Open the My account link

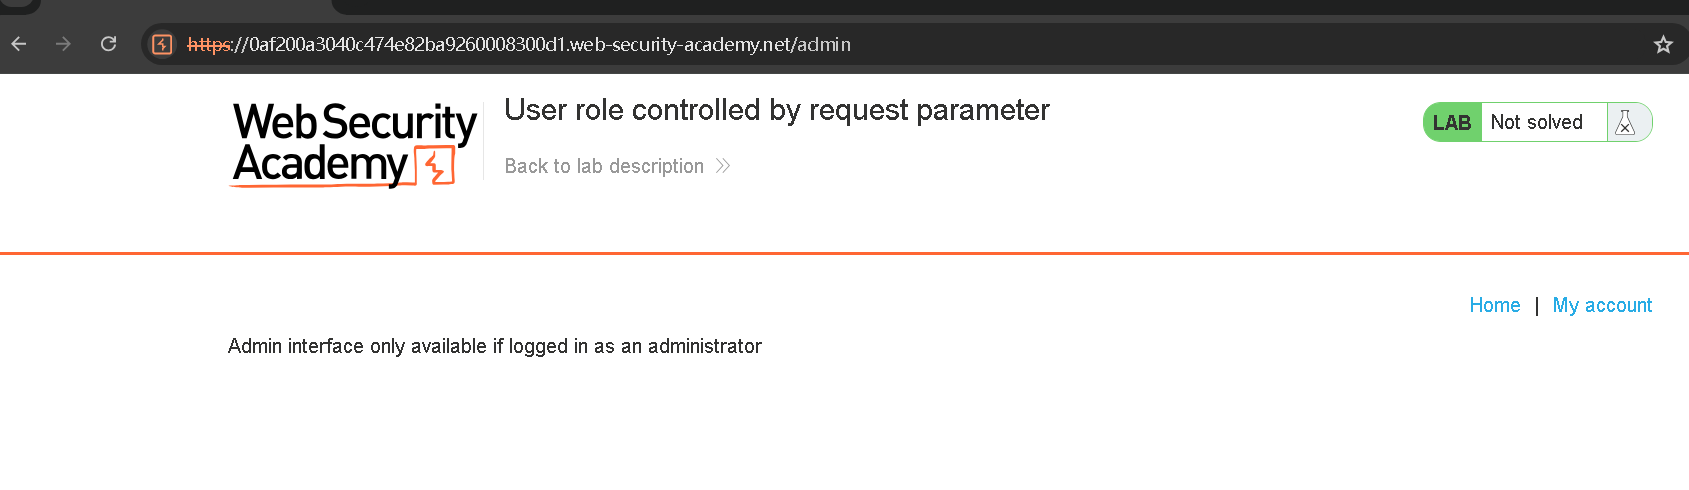click(1602, 305)
